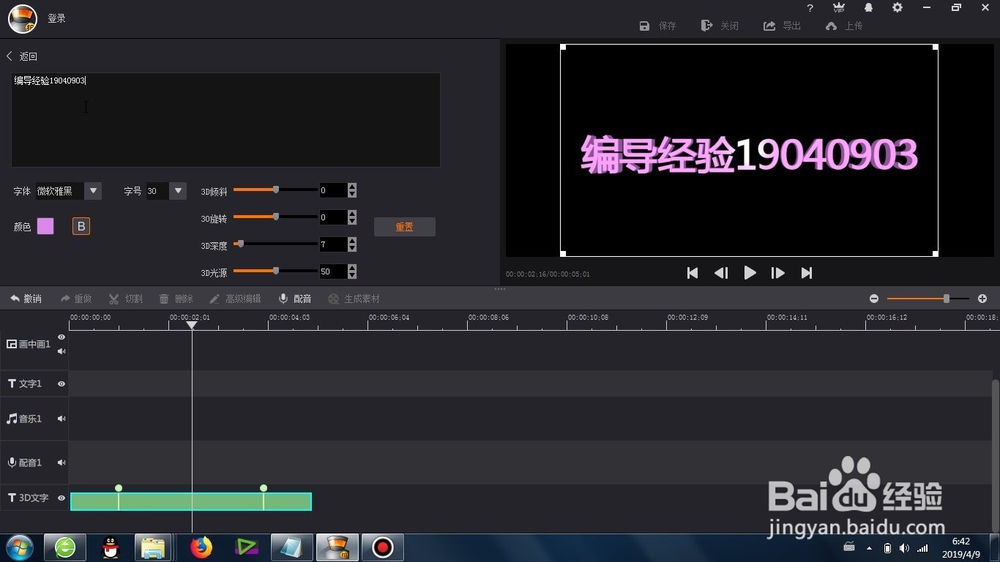The height and width of the screenshot is (562, 1000).
Task: Open QQ penguin taskbar icon
Action: pyautogui.click(x=110, y=547)
